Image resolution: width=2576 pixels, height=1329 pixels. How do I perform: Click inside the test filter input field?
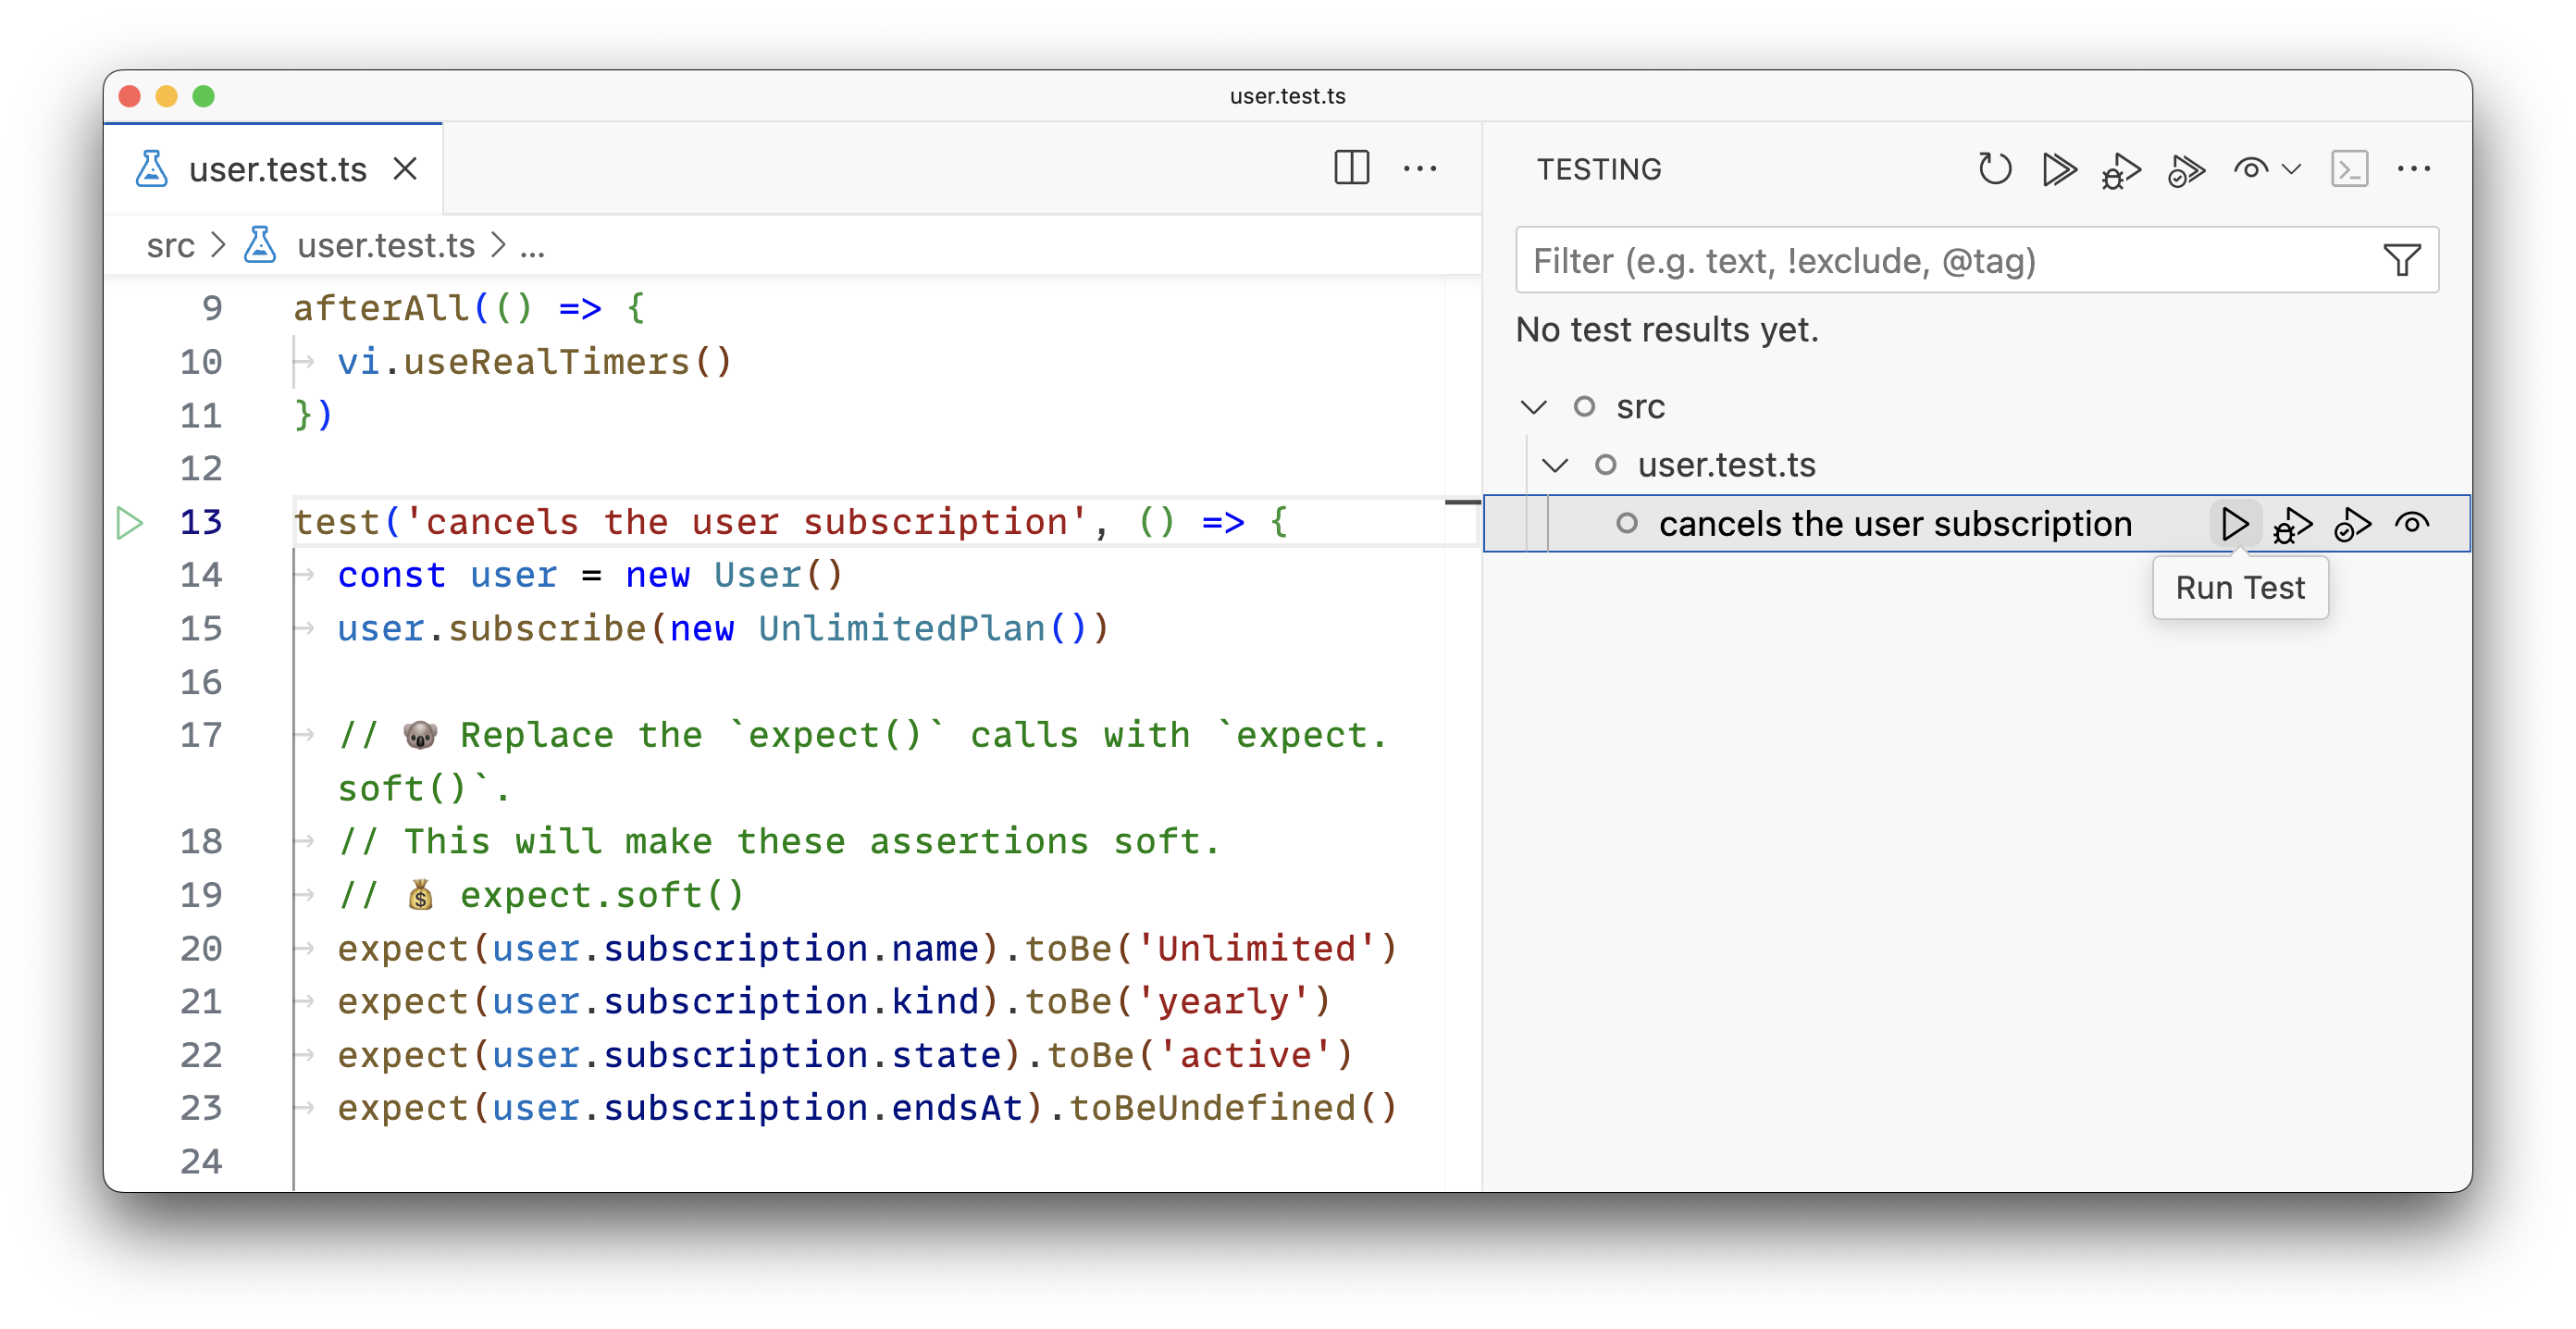[1900, 260]
